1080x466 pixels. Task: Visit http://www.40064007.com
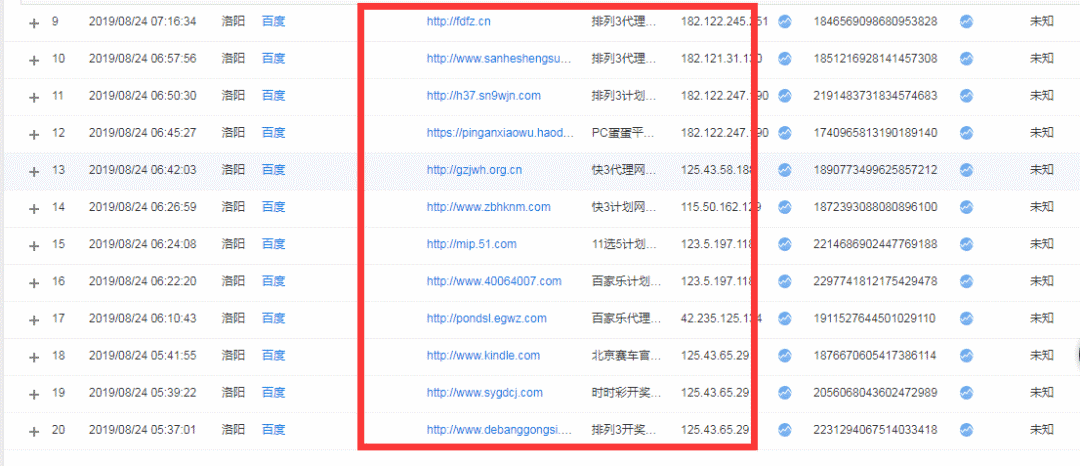[494, 281]
